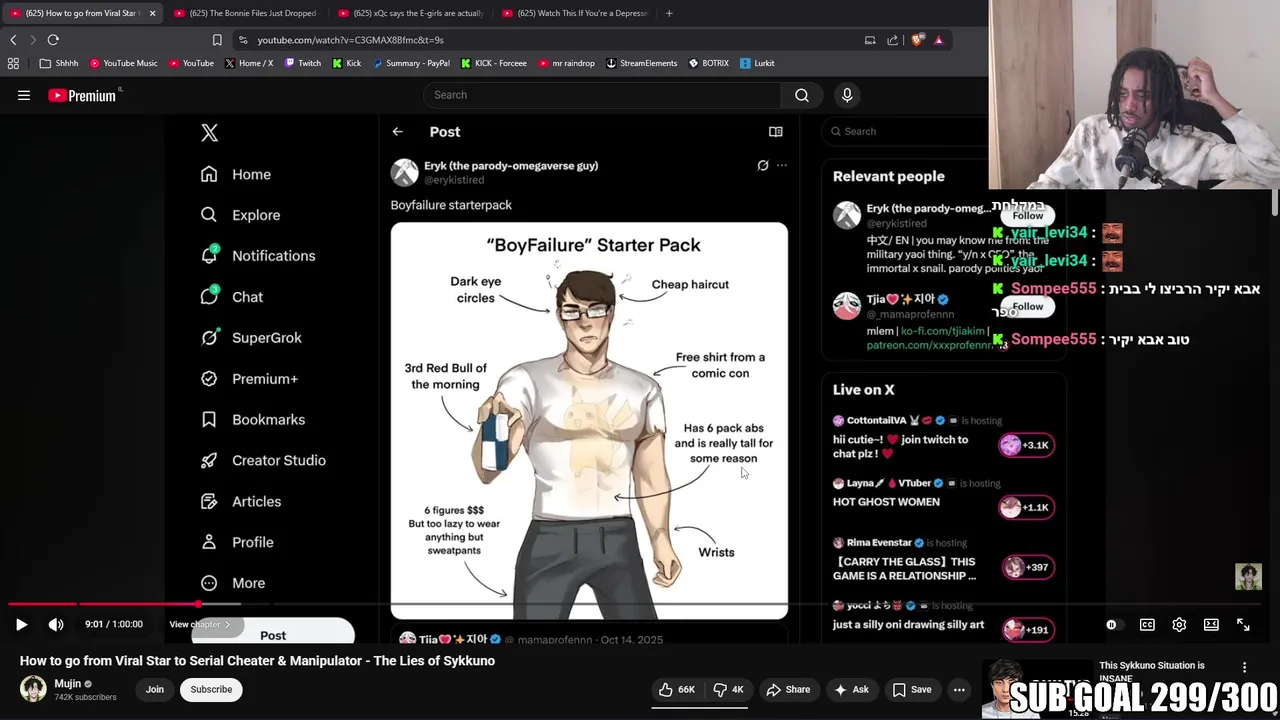Focus the YouTube Search input field
The width and height of the screenshot is (1280, 720).
tap(603, 95)
